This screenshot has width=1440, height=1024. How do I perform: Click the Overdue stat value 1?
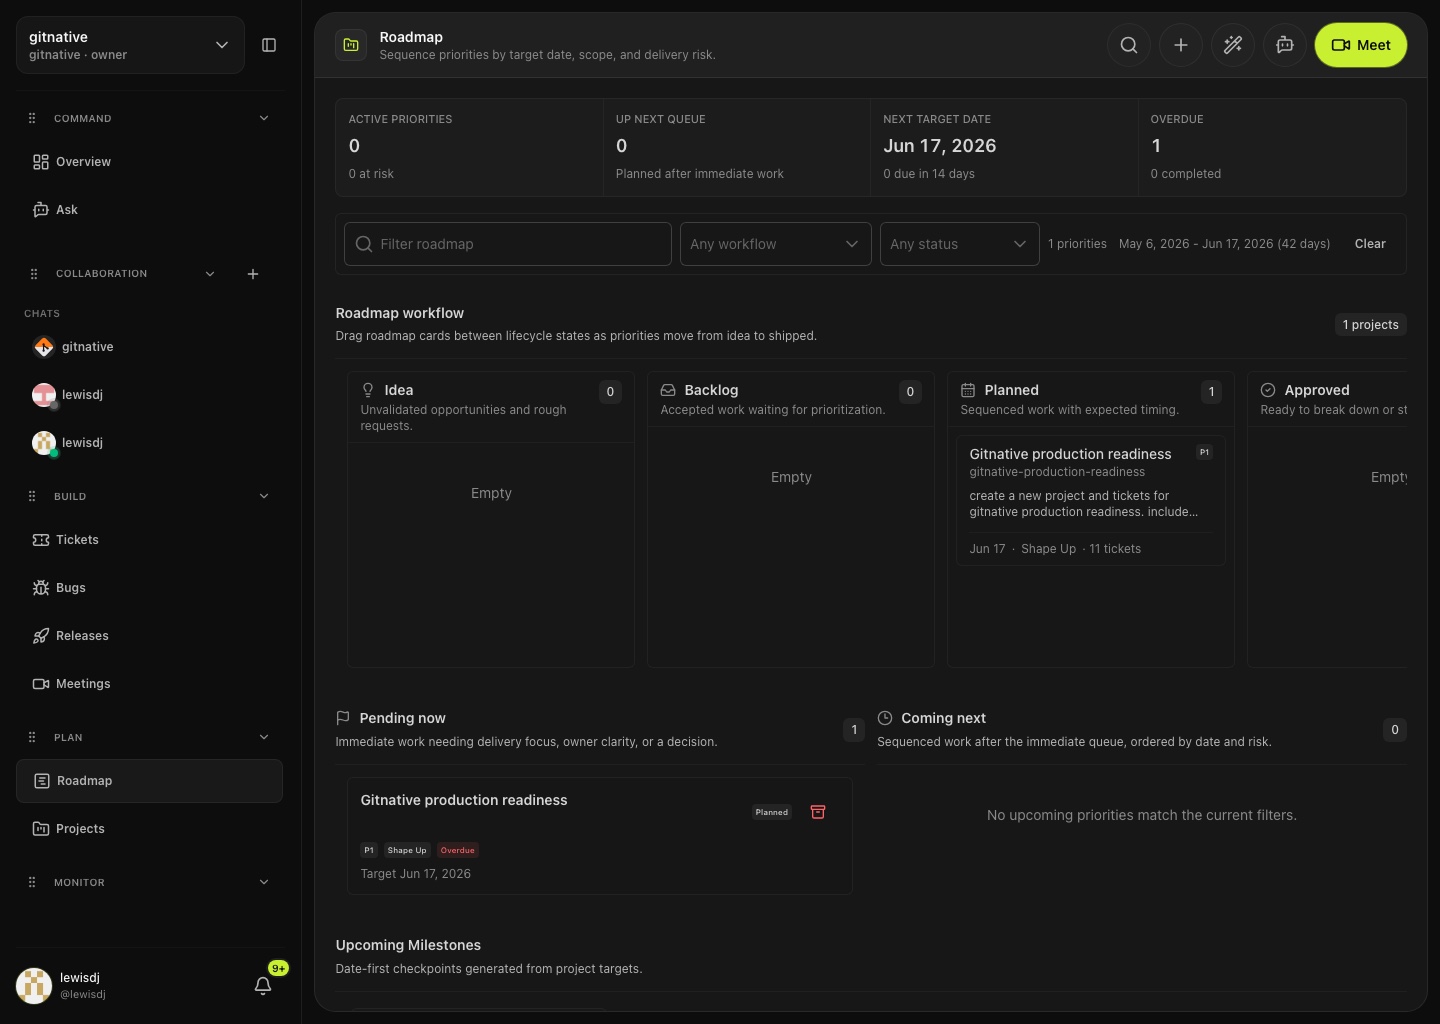(1156, 146)
